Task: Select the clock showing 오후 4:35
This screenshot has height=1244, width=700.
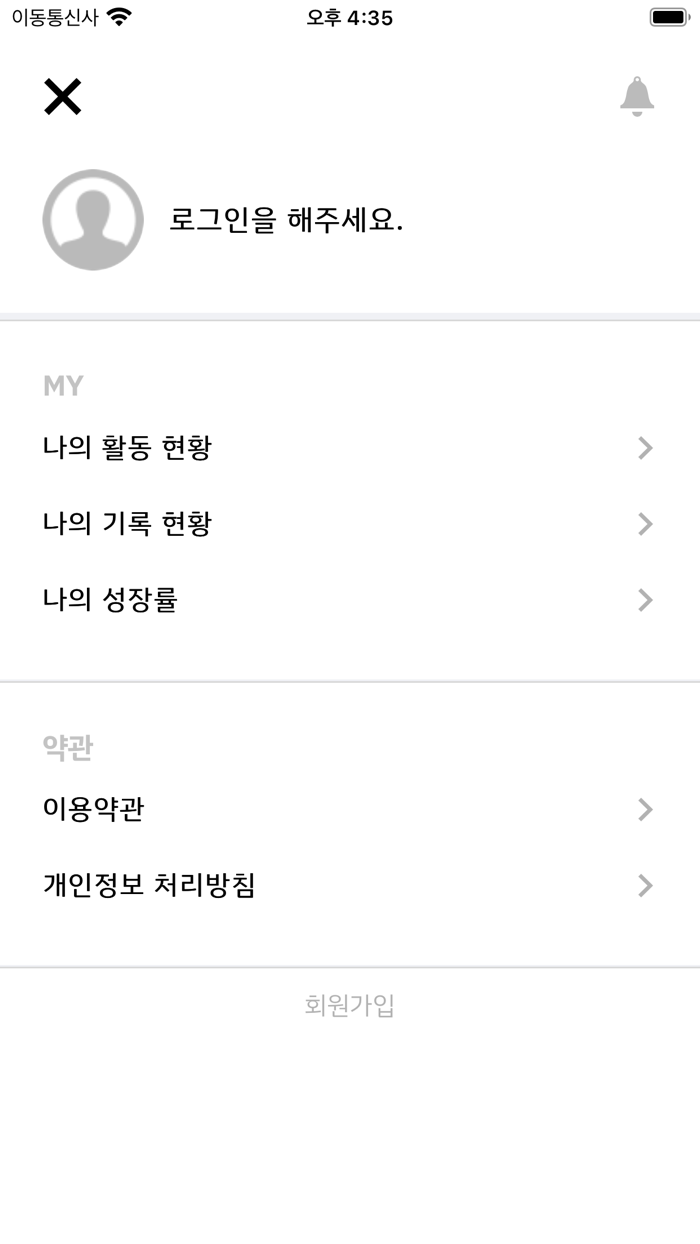Action: point(349,17)
